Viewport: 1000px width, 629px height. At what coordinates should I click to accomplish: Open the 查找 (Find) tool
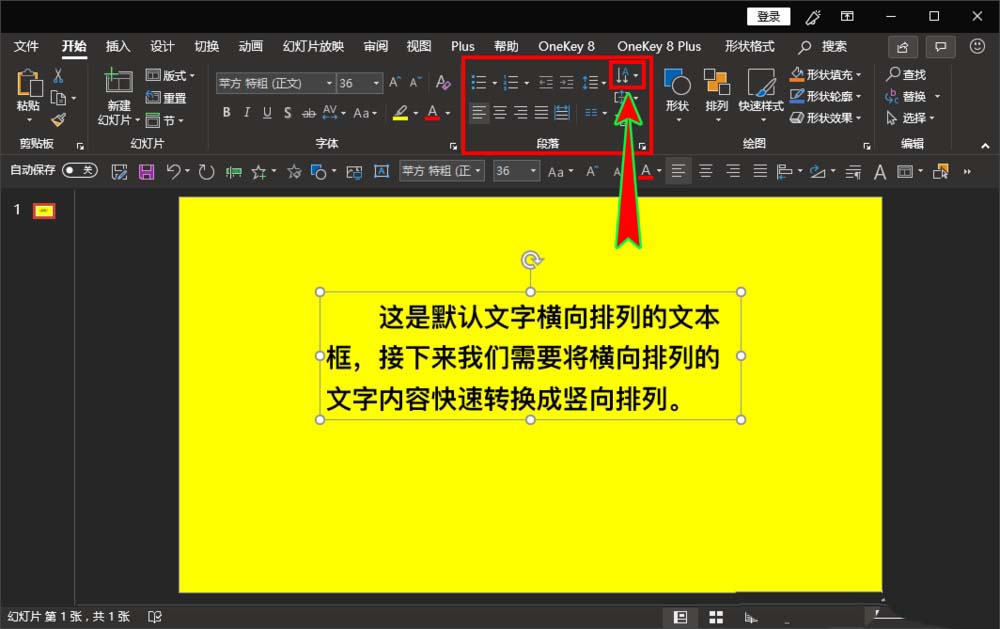910,73
